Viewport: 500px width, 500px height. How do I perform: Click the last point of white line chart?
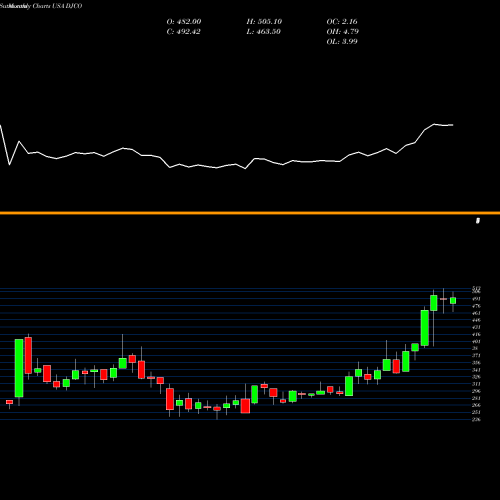pos(453,125)
